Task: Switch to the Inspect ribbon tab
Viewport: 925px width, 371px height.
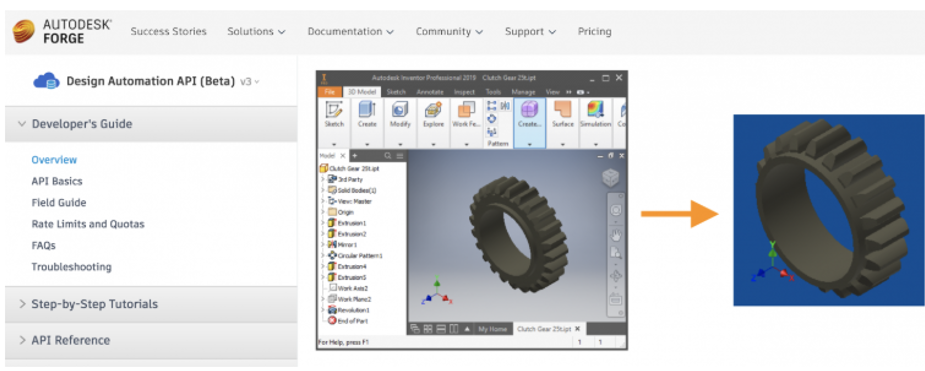Action: [x=464, y=92]
